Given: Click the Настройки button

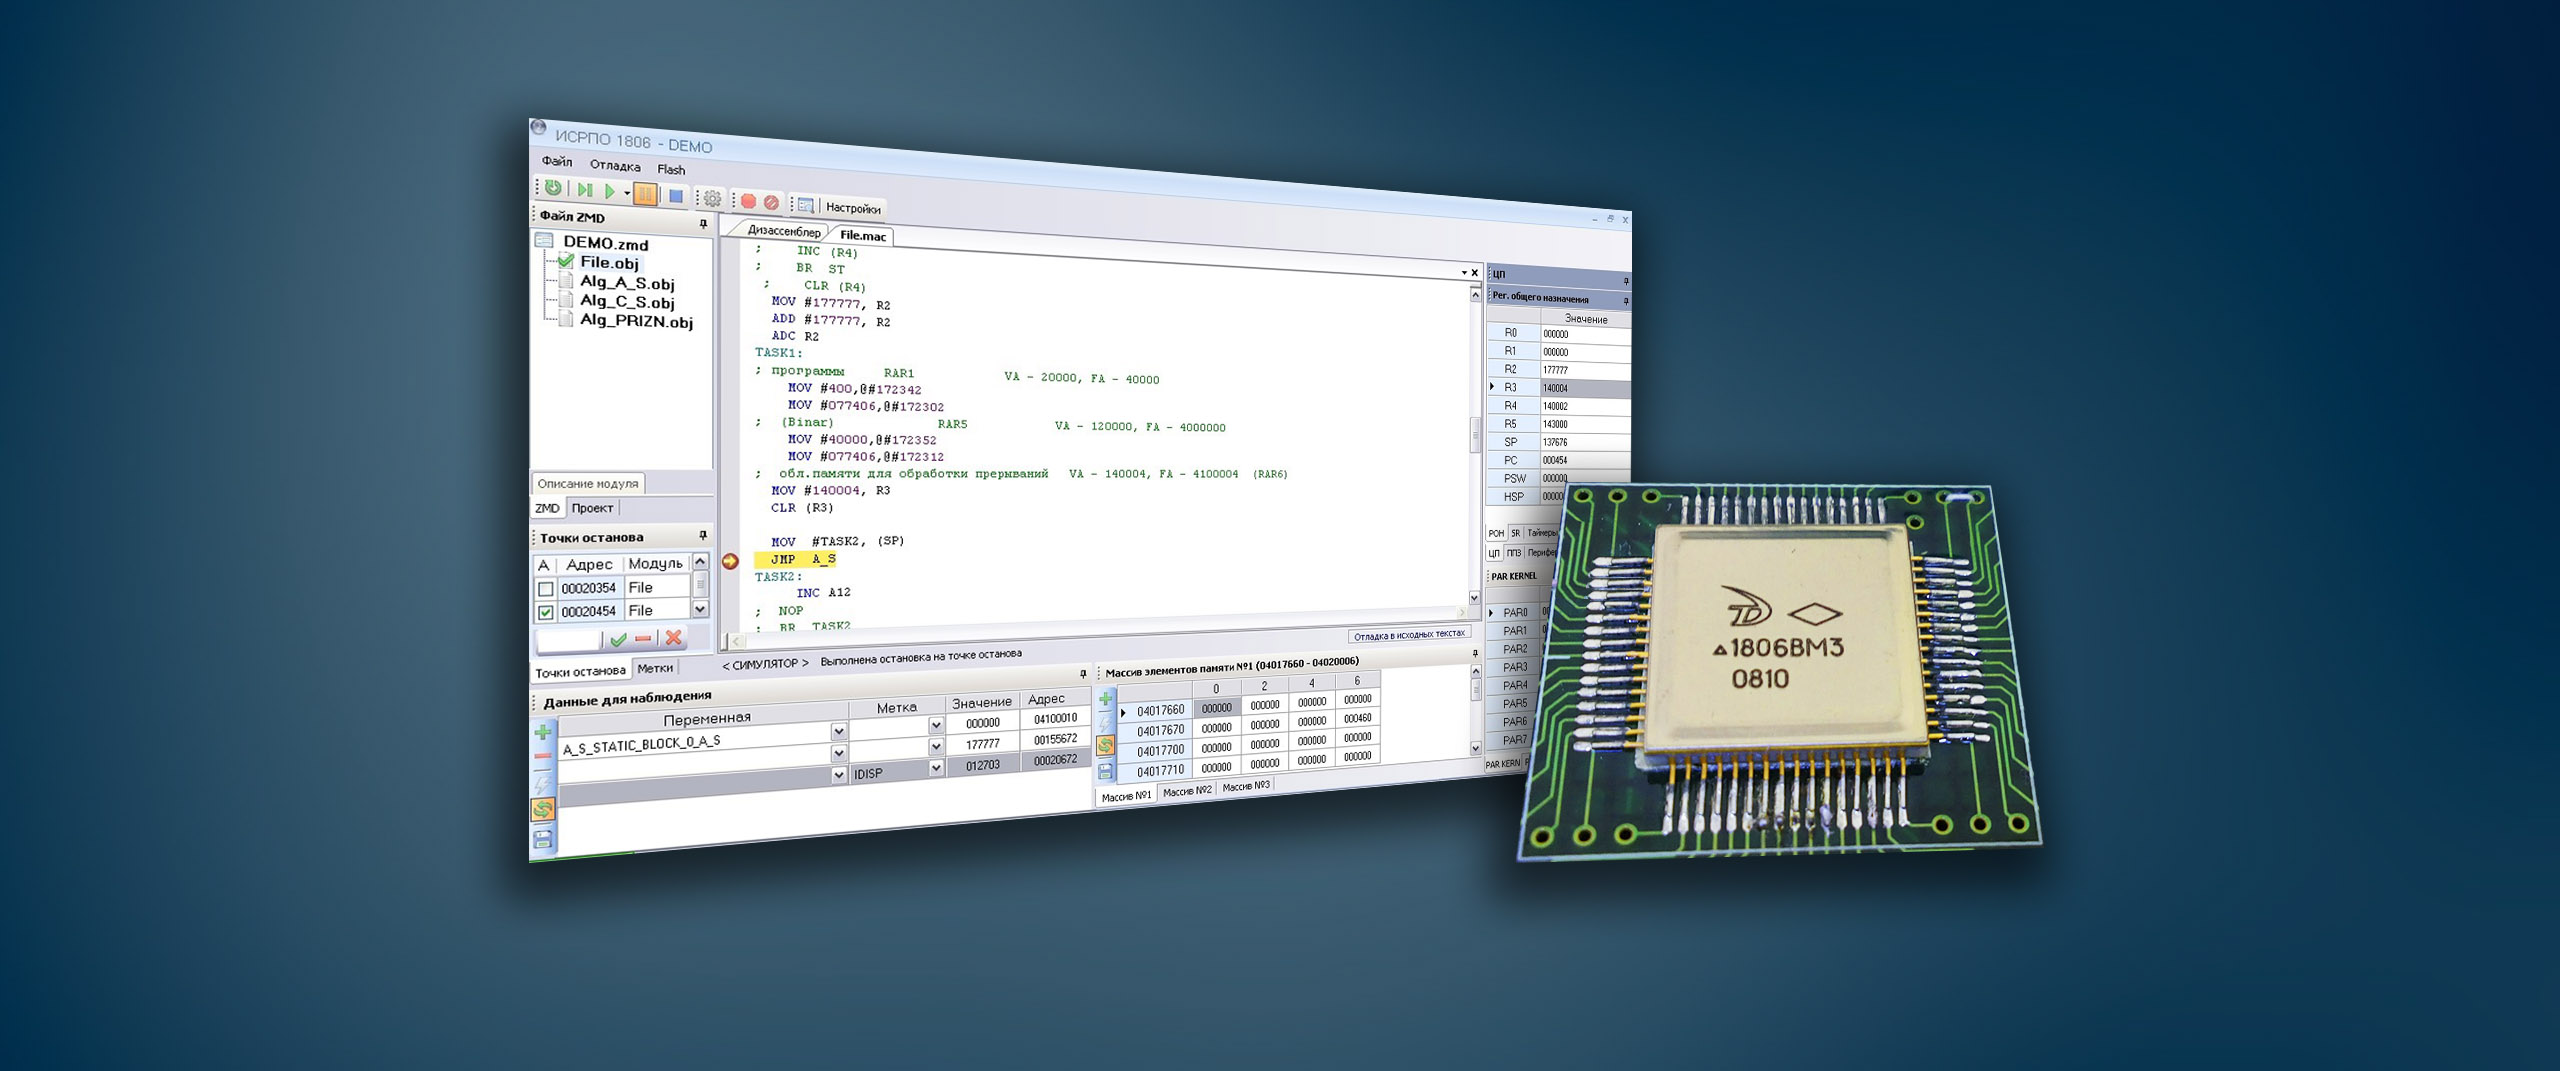Looking at the screenshot, I should point(852,208).
